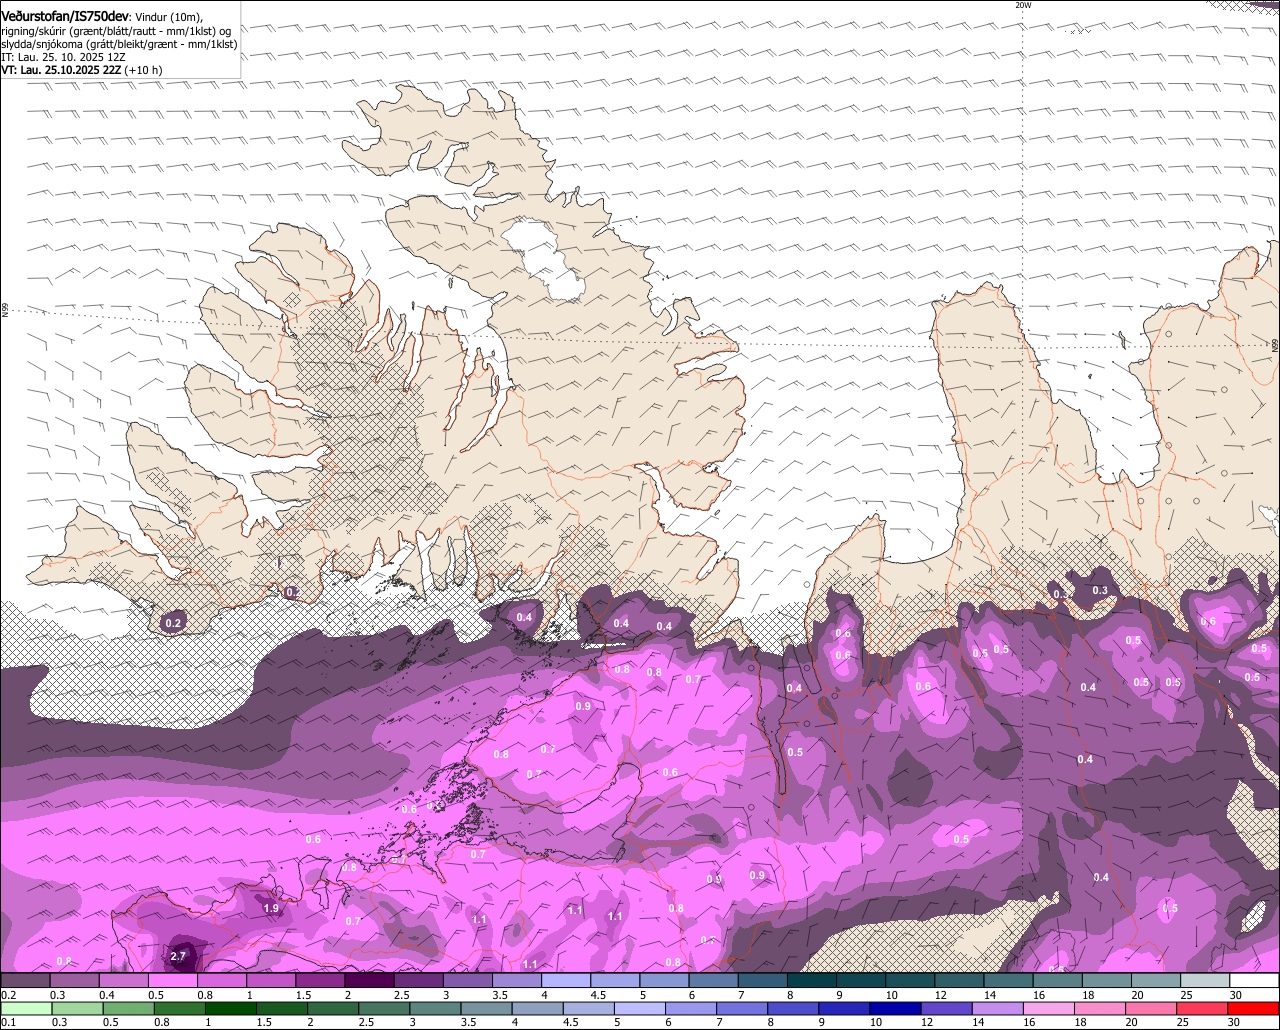Click the '3.5' label under the lower legend row

[x=469, y=1022]
